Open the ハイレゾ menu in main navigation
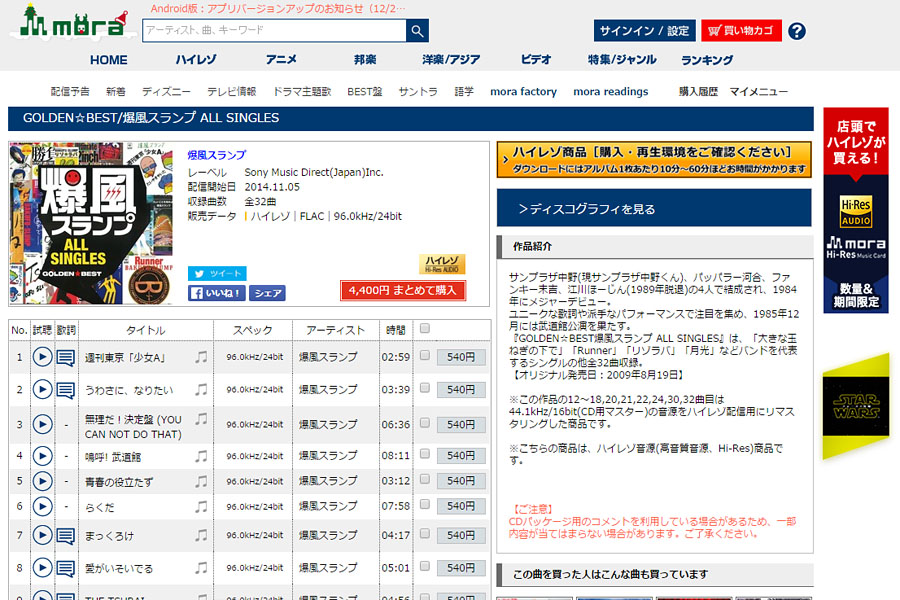The image size is (900, 600). tap(196, 60)
